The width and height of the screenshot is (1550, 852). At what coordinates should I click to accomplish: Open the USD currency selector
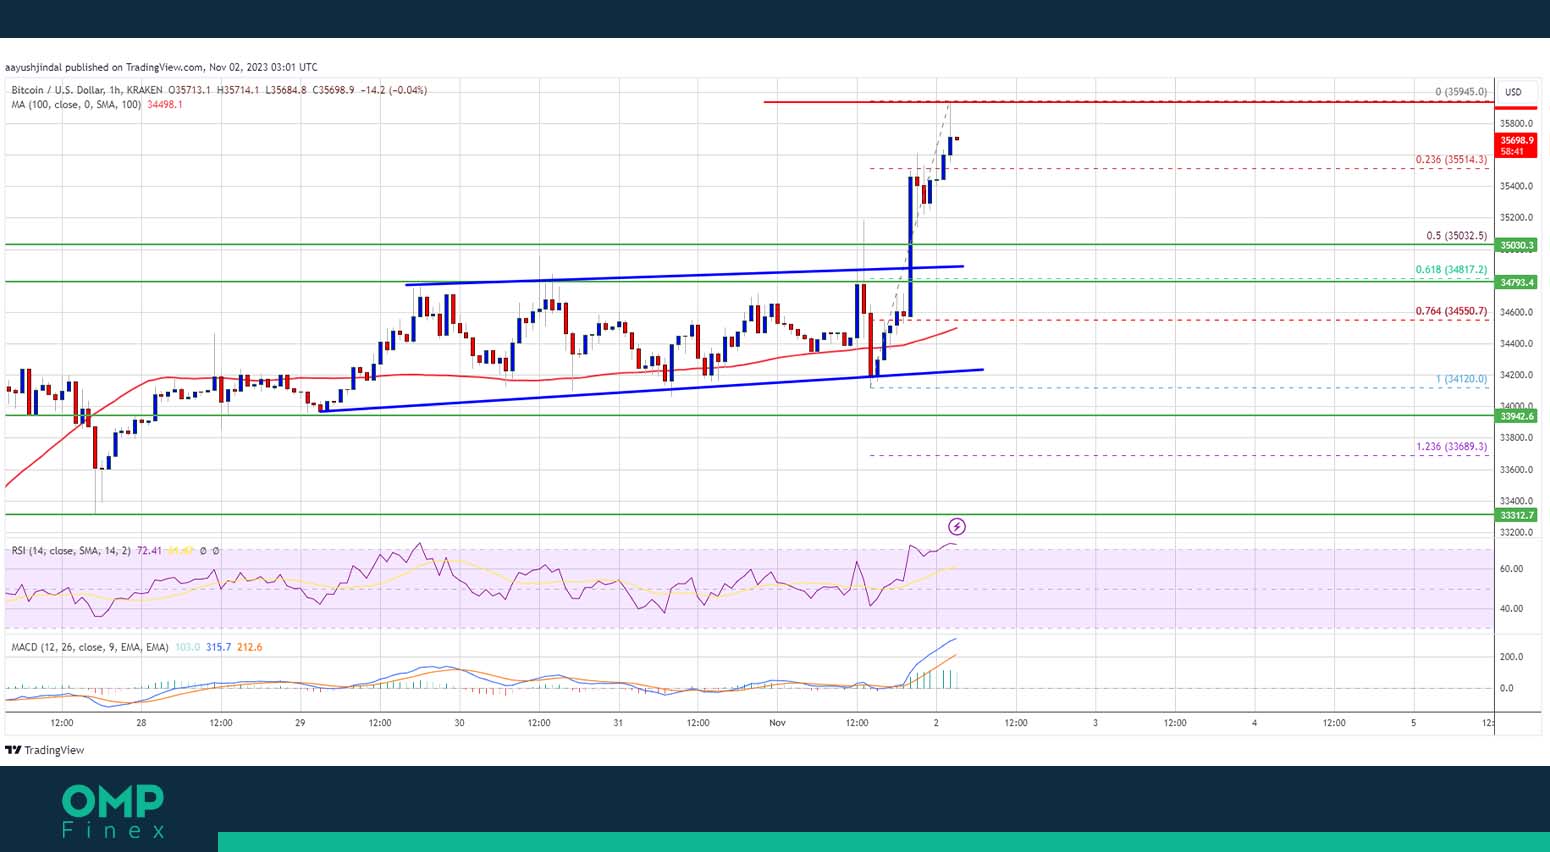coord(1513,92)
